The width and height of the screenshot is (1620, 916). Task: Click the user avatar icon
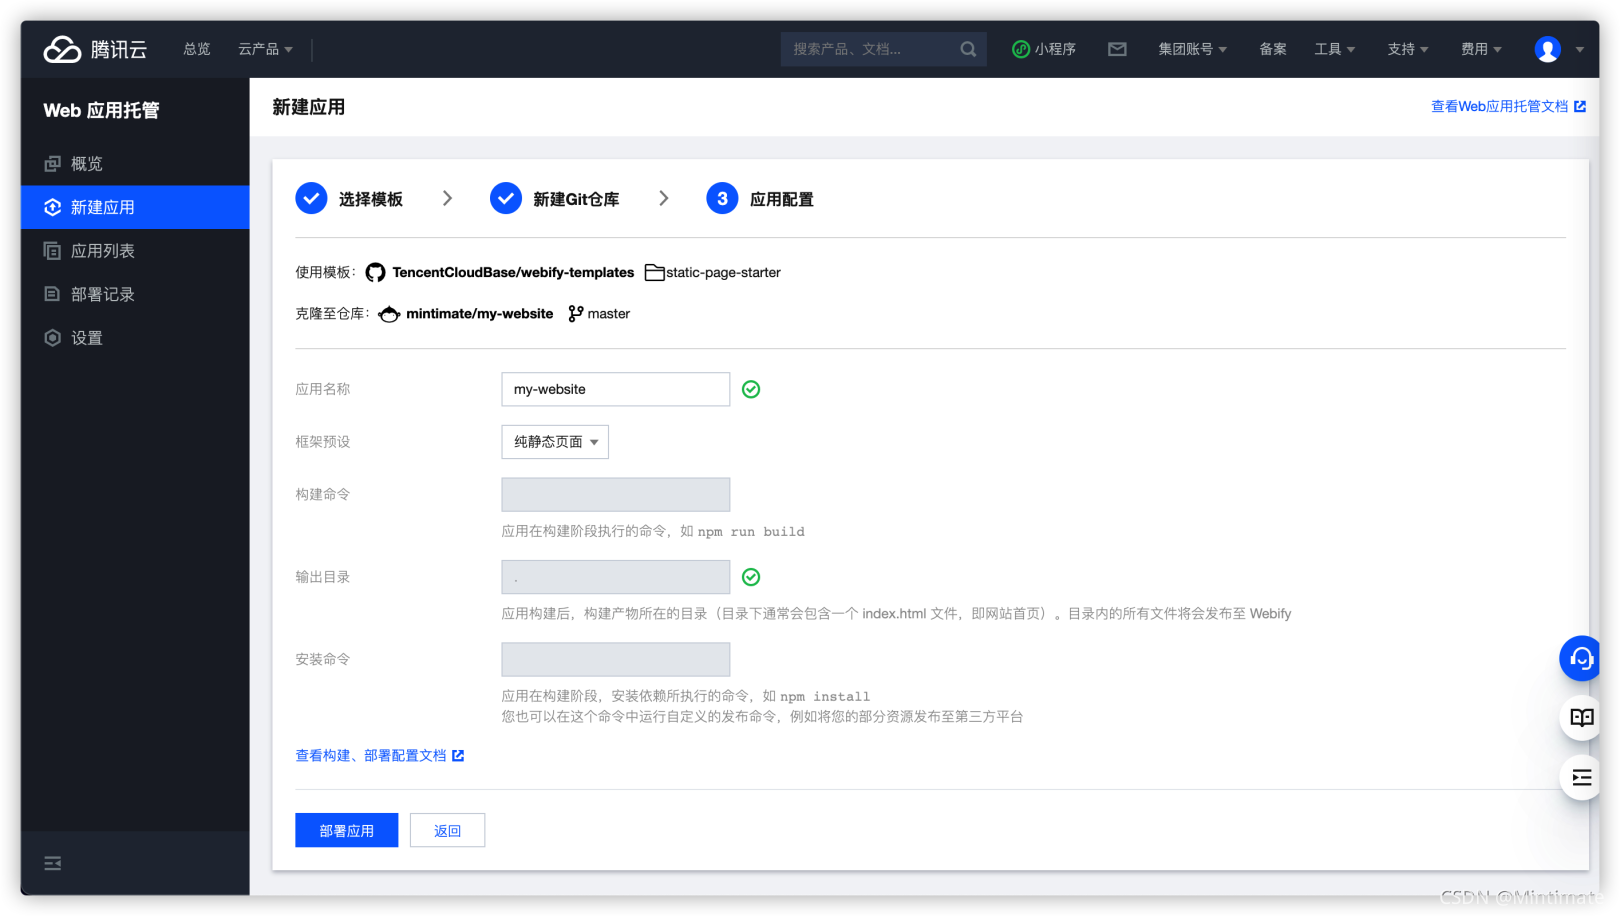coord(1547,49)
